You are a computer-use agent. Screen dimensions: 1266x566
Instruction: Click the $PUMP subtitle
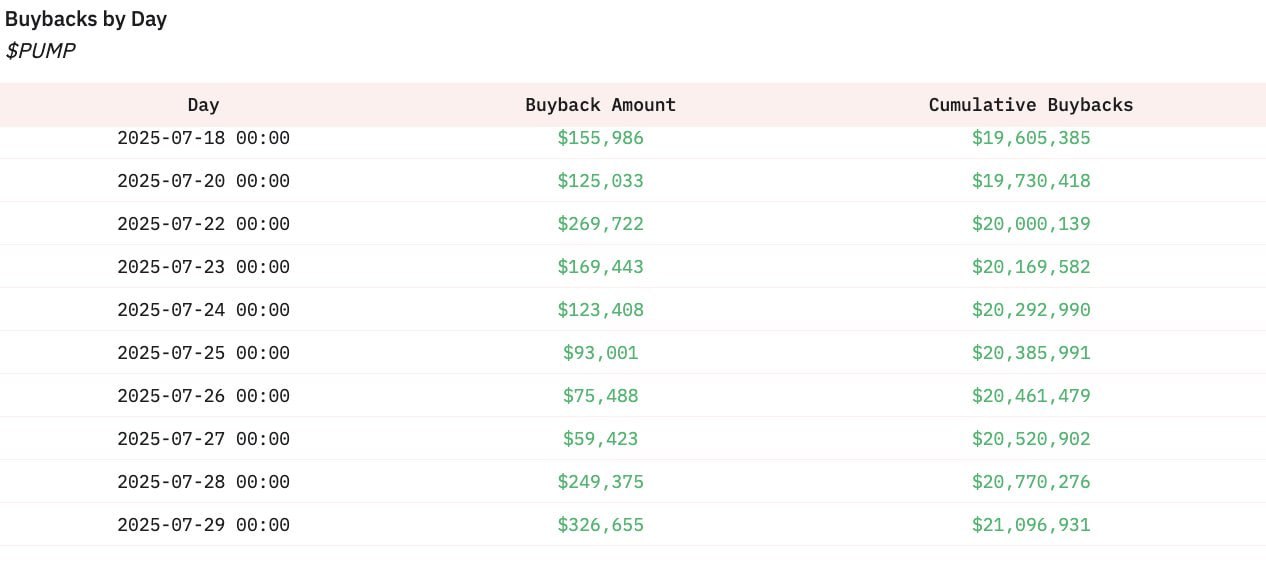click(40, 51)
